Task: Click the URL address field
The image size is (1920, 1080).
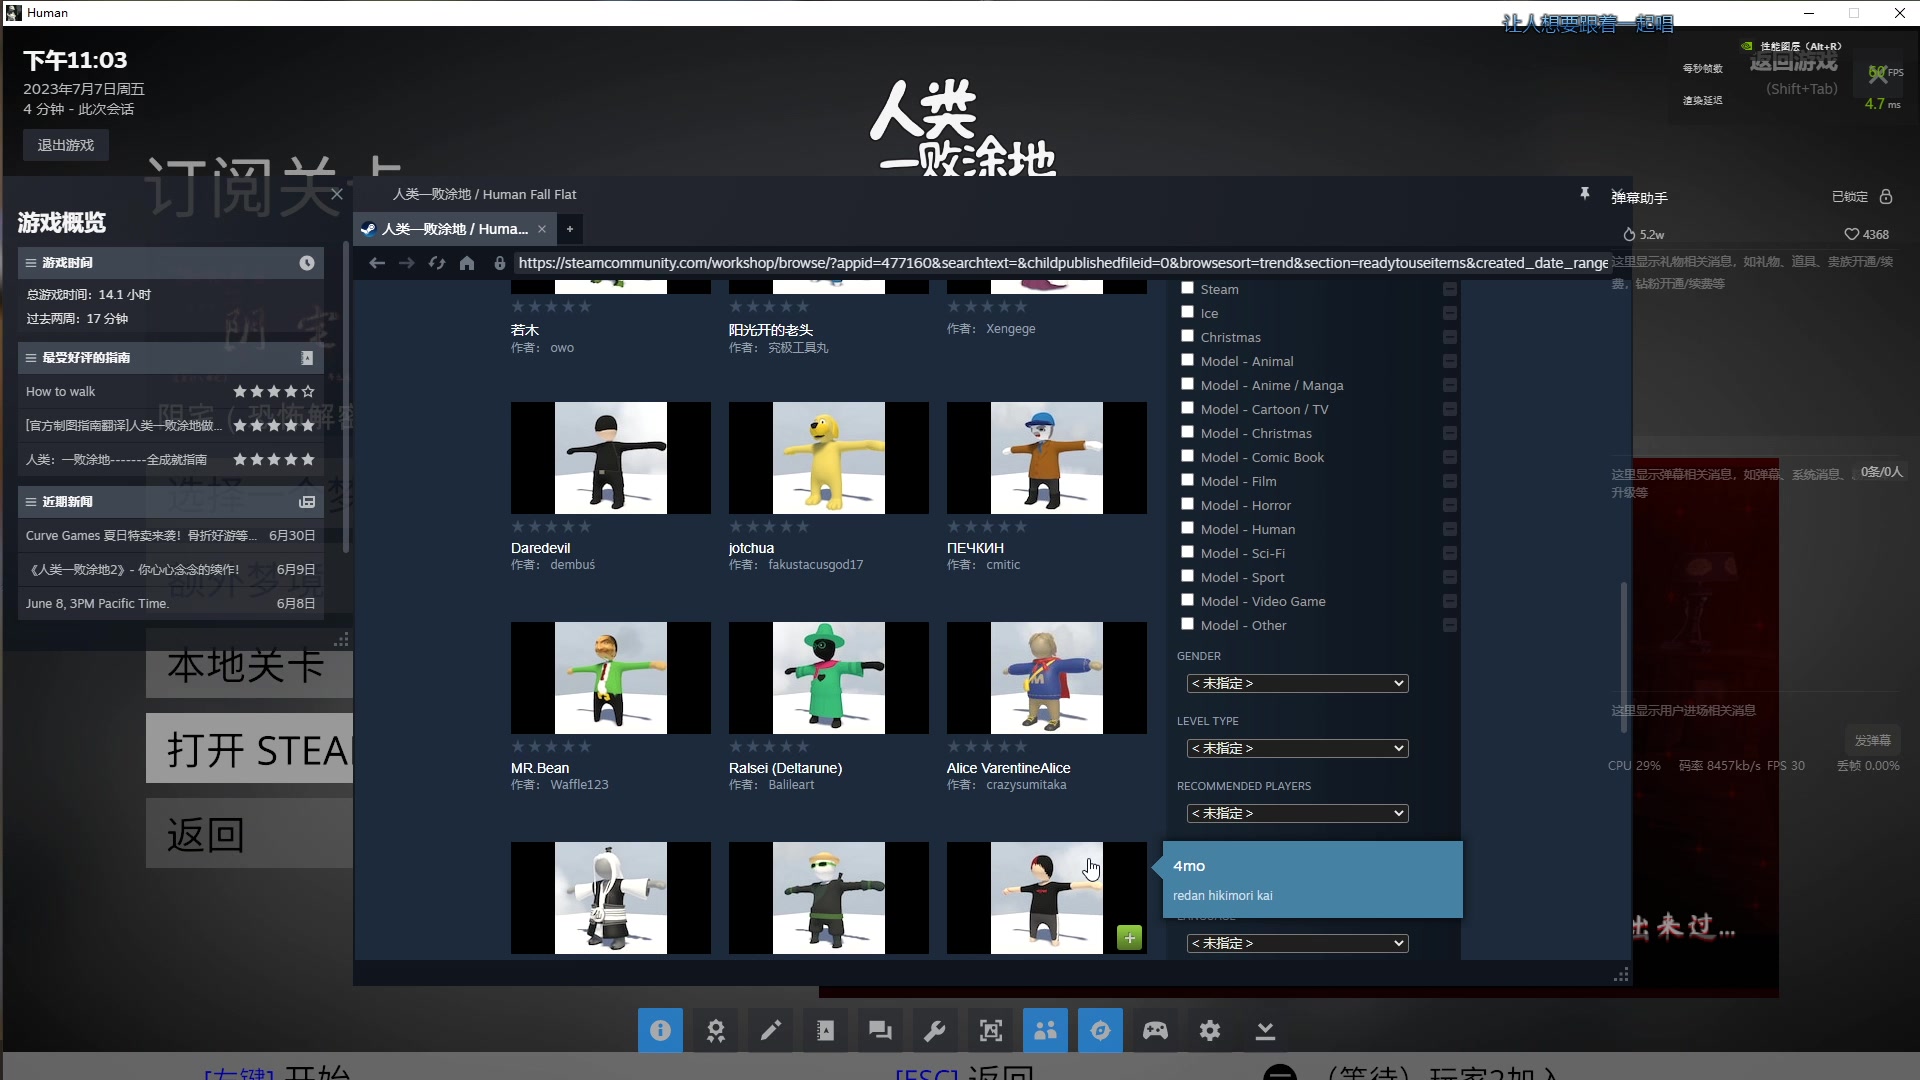Action: click(x=1062, y=263)
